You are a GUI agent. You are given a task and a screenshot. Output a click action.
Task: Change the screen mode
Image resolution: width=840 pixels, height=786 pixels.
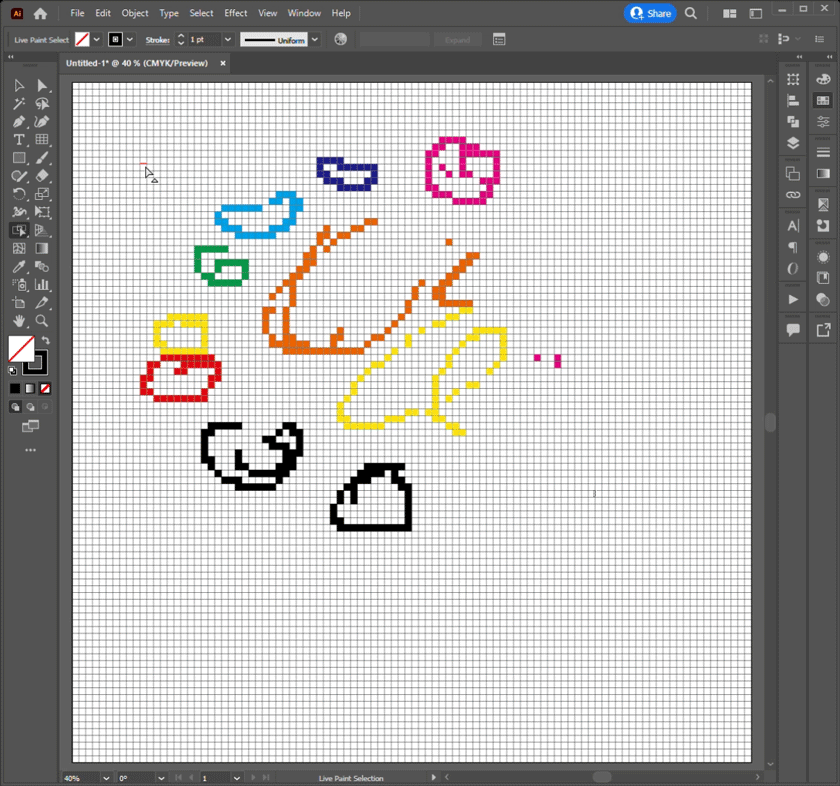(x=30, y=426)
